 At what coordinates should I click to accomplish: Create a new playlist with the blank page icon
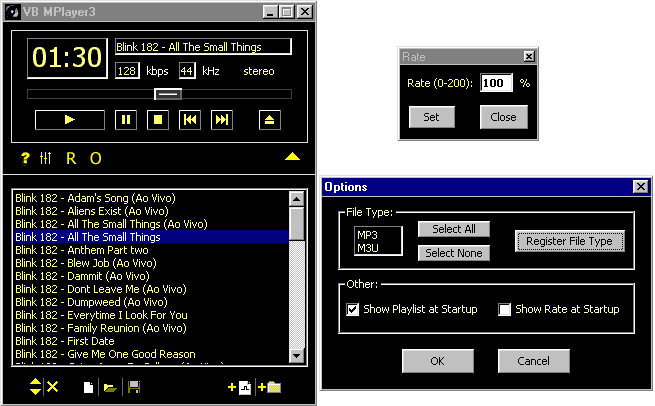coord(88,387)
